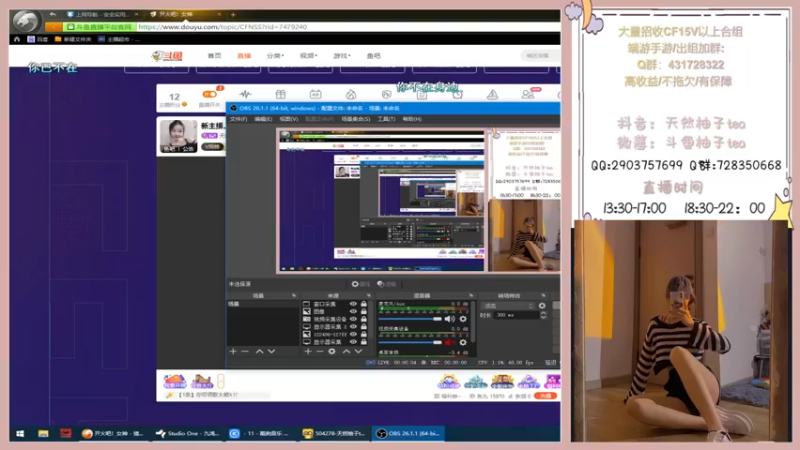
Task: Click the audio waveform icon in Douyu toolbar
Action: coord(245,94)
